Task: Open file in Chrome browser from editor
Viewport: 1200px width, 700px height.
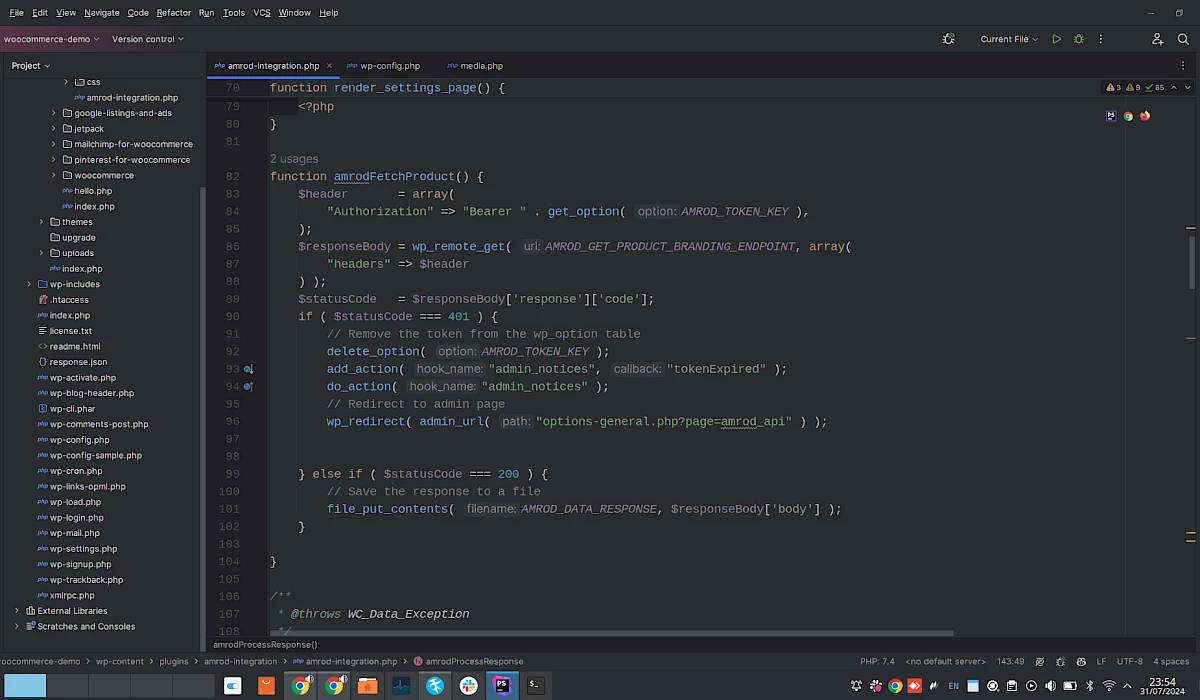Action: pyautogui.click(x=1128, y=116)
